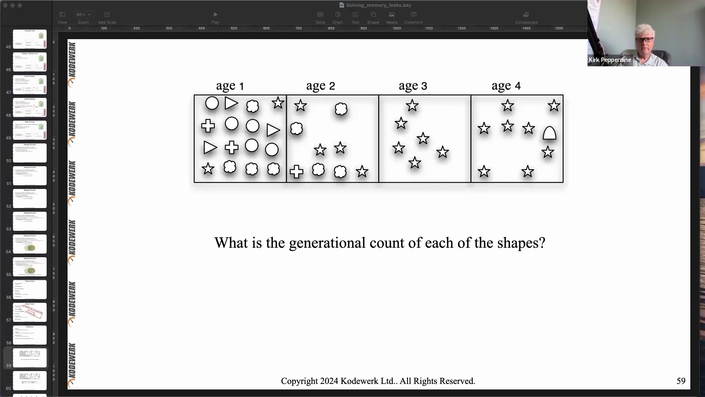Expand the Zoom percentage dropdown
The height and width of the screenshot is (397, 705).
84,15
